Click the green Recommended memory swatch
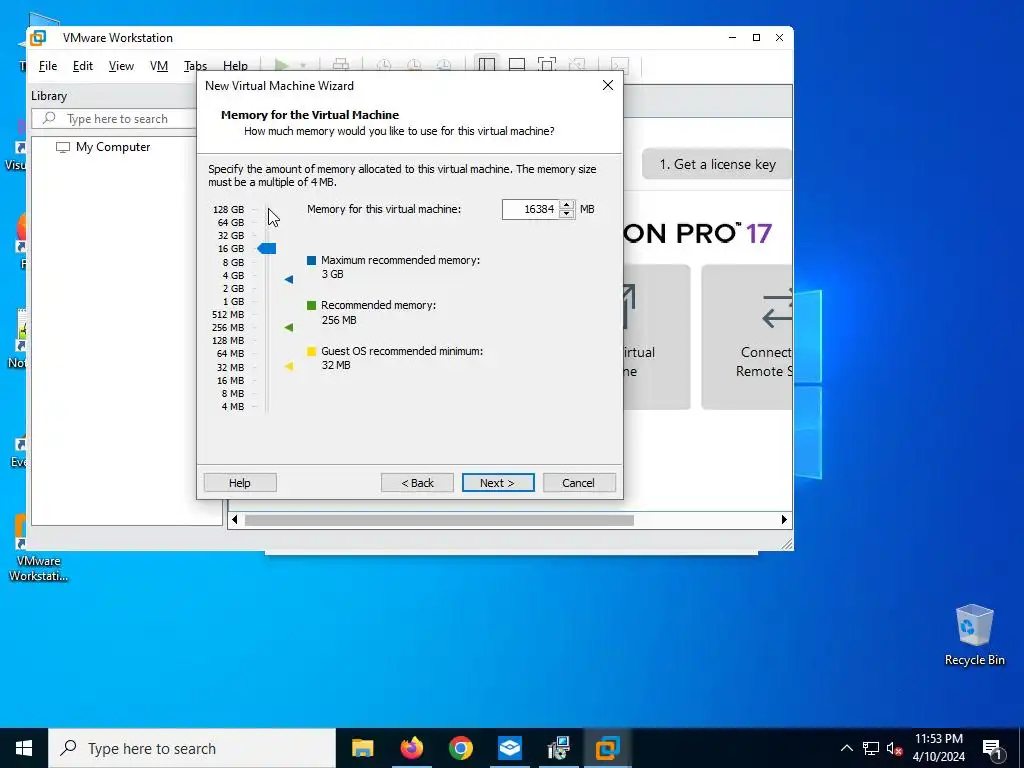The image size is (1024, 768). (312, 305)
